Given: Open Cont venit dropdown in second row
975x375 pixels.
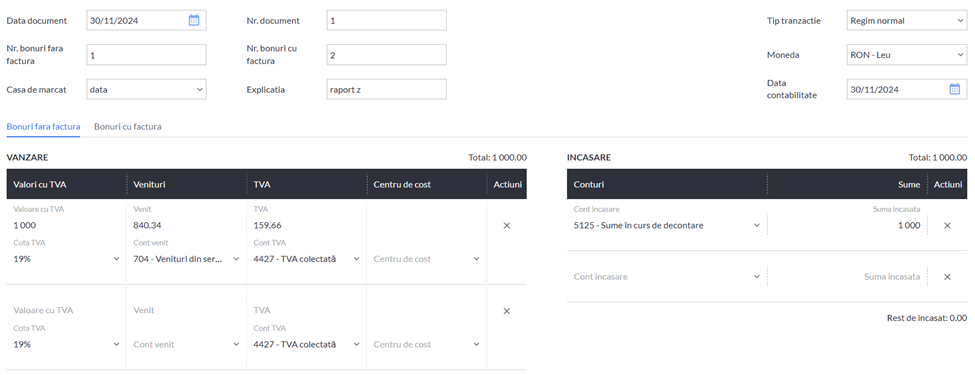Looking at the screenshot, I should click(x=187, y=345).
